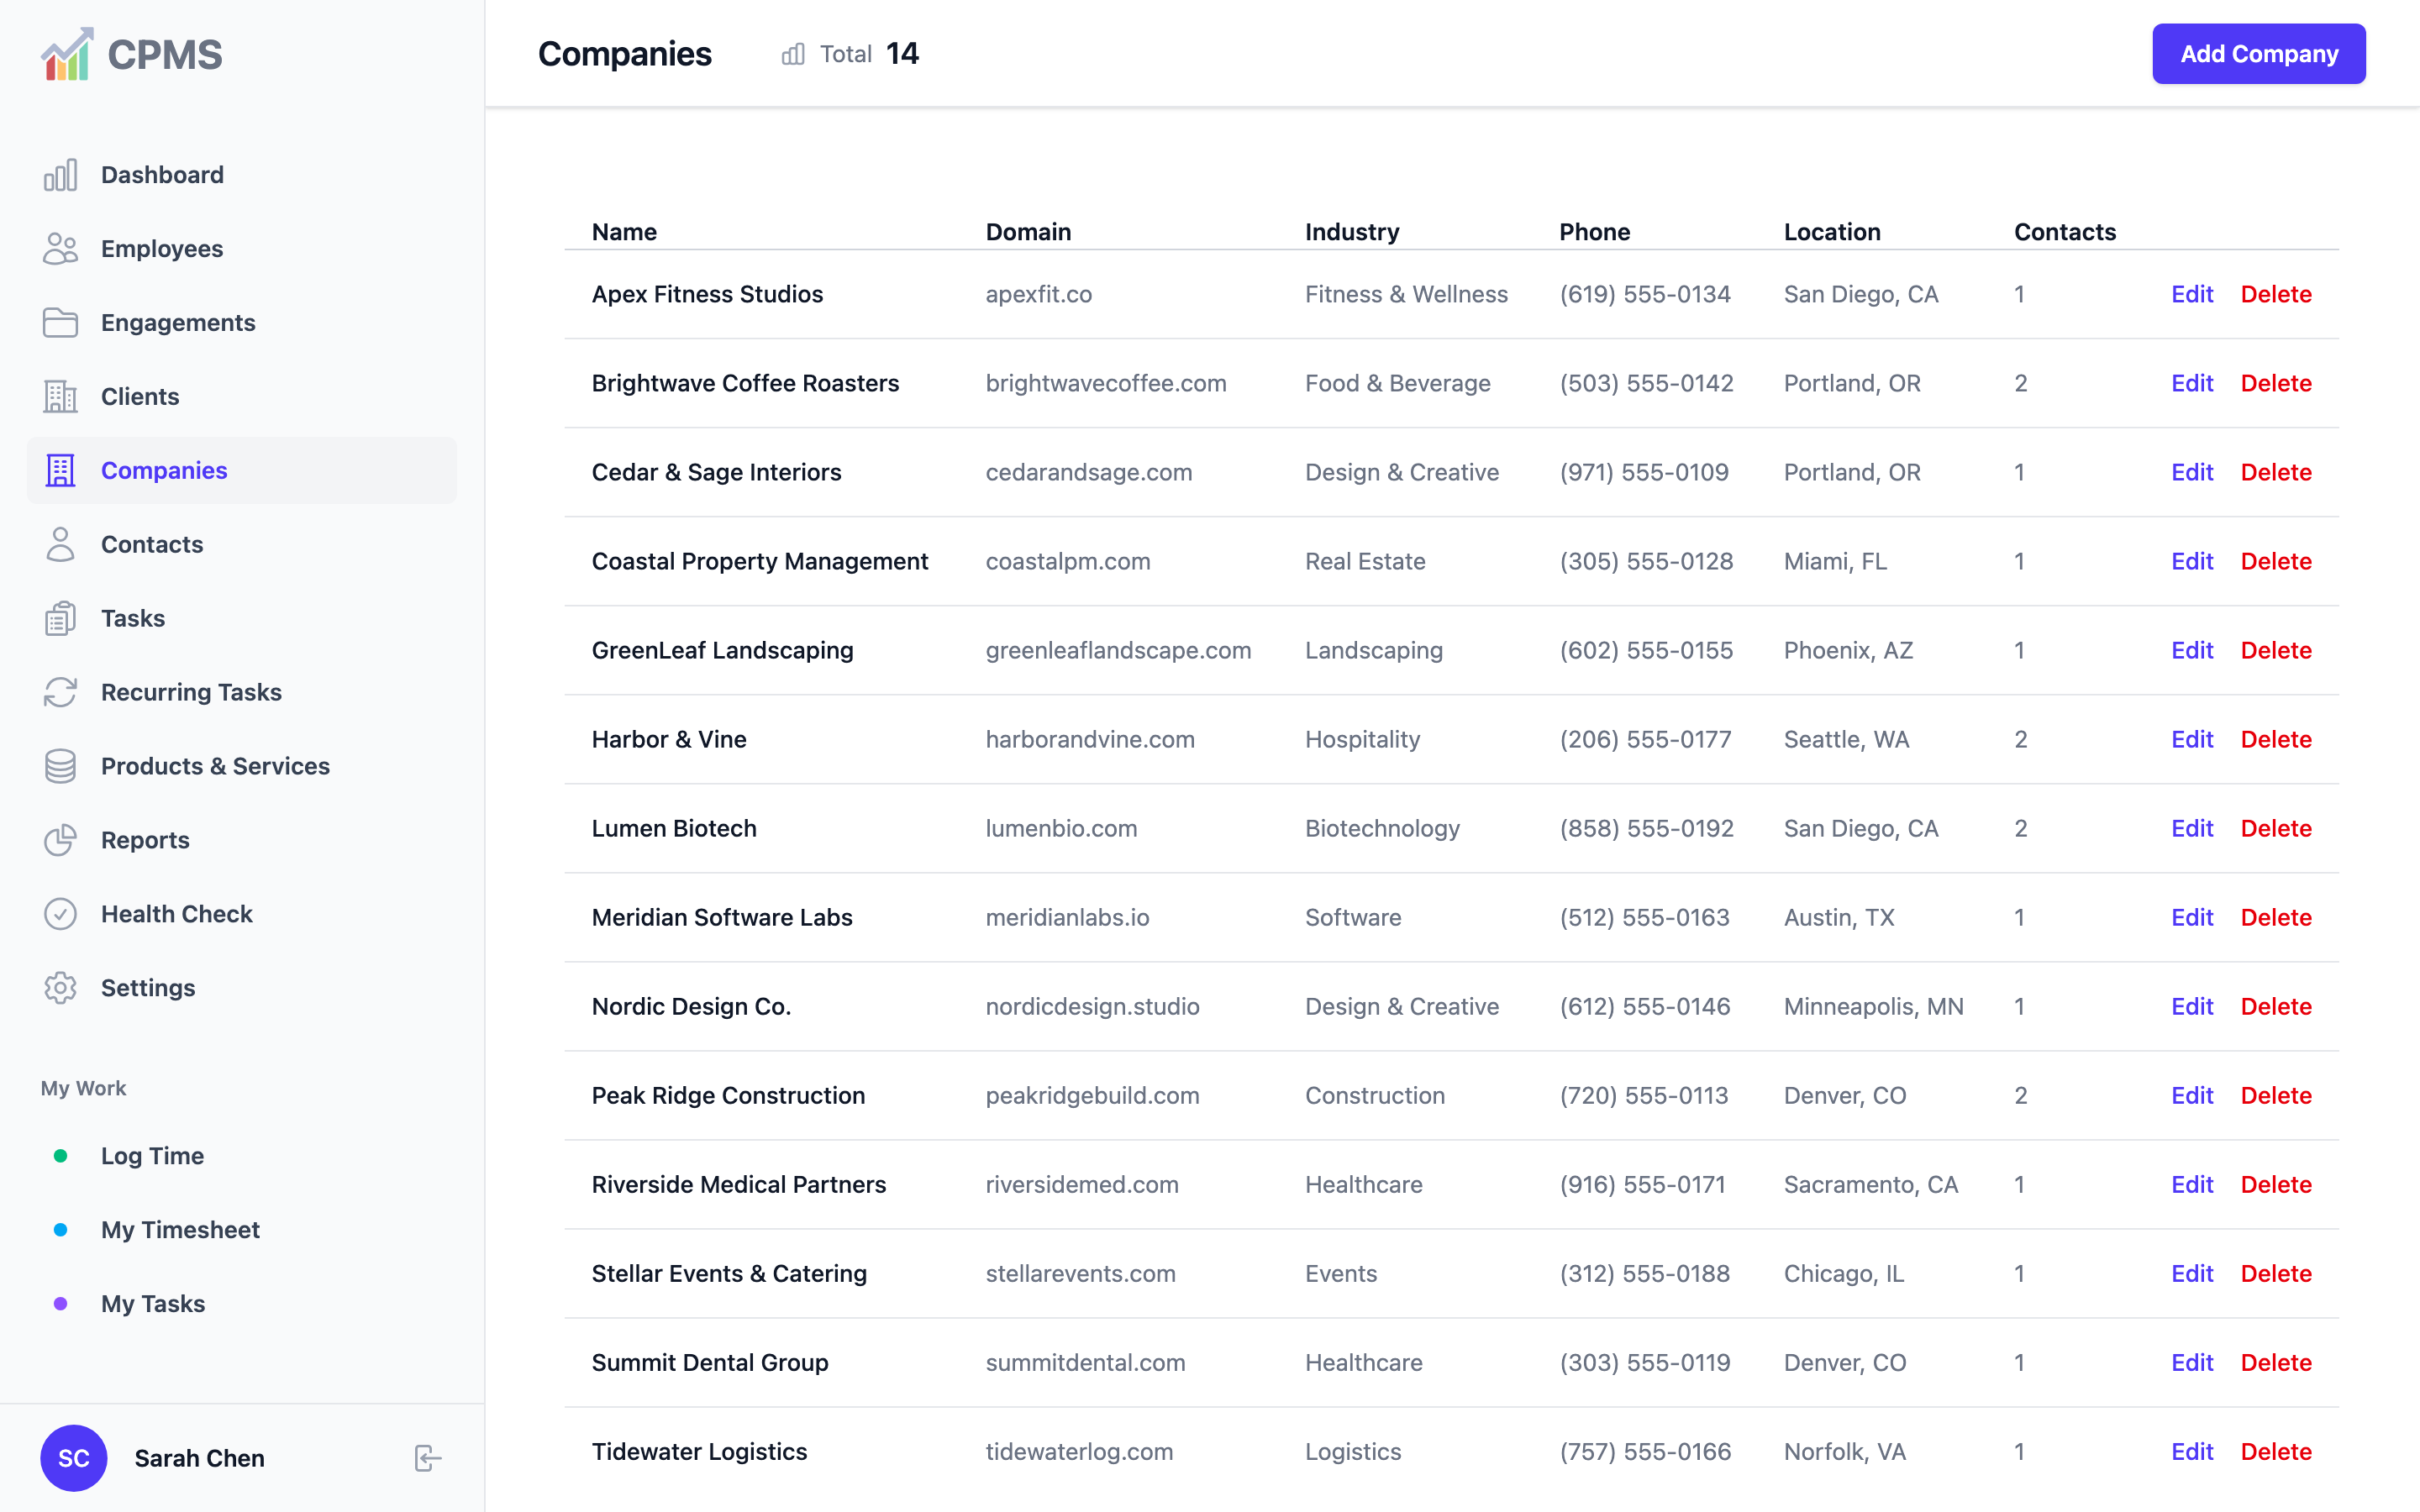Click the blue dot beside My Timesheet
This screenshot has height=1512, width=2420.
pos(60,1230)
